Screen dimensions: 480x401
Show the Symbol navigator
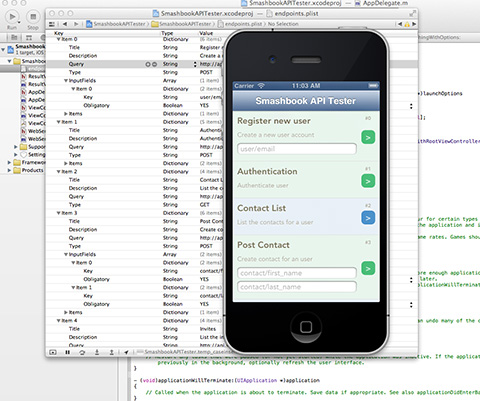pyautogui.click(x=29, y=37)
